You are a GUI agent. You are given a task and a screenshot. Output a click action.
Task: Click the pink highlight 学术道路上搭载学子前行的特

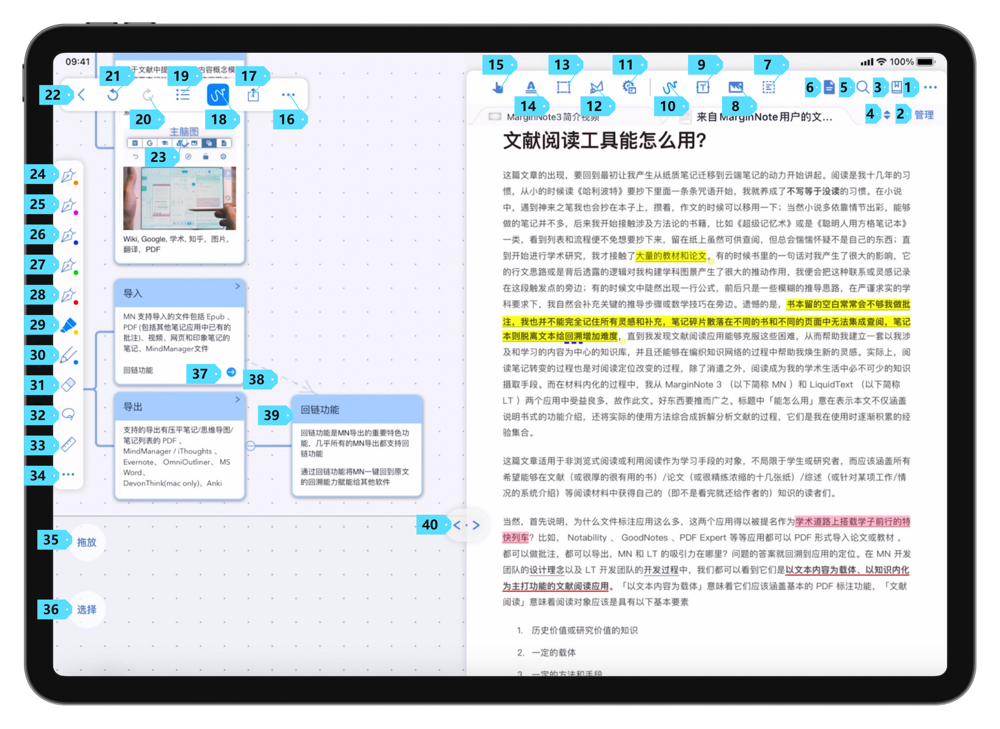tap(853, 522)
